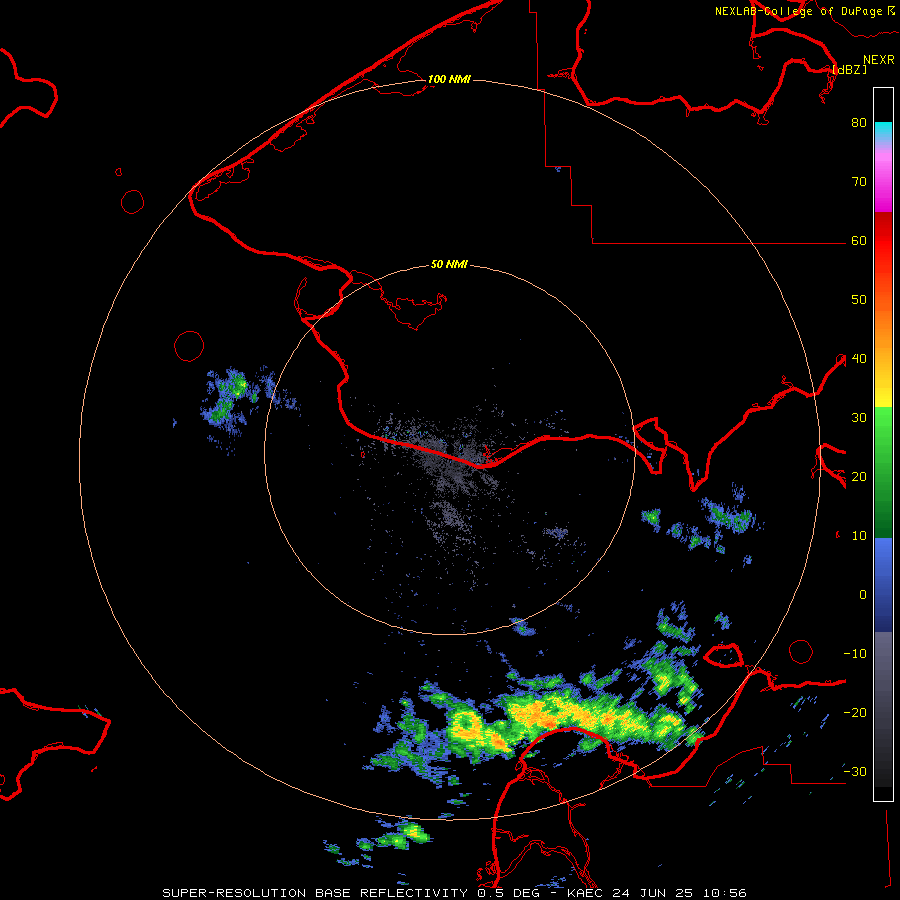Click the -10 value on the dBZ scale
900x900 pixels.
pyautogui.click(x=855, y=654)
